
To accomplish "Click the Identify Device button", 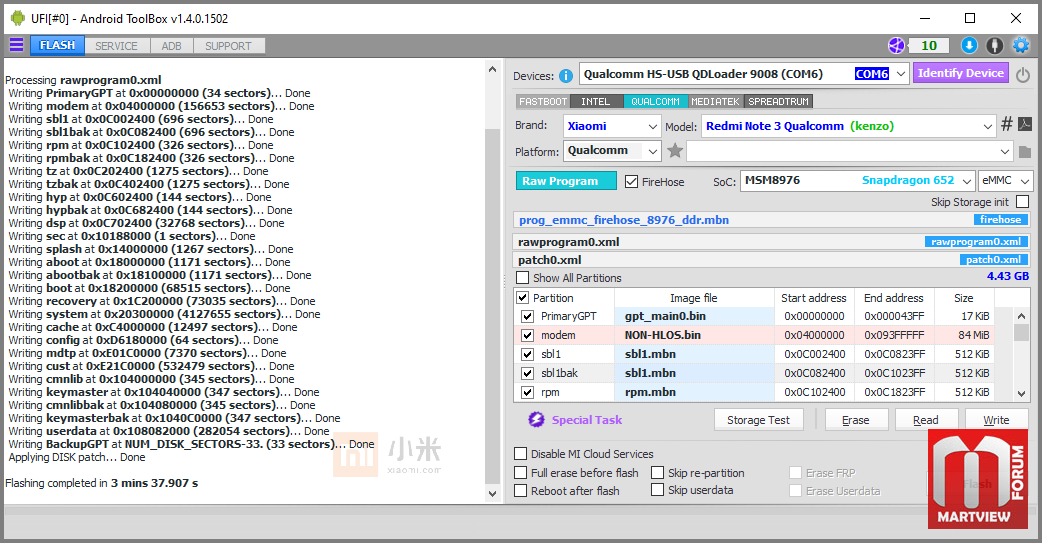I will point(961,73).
